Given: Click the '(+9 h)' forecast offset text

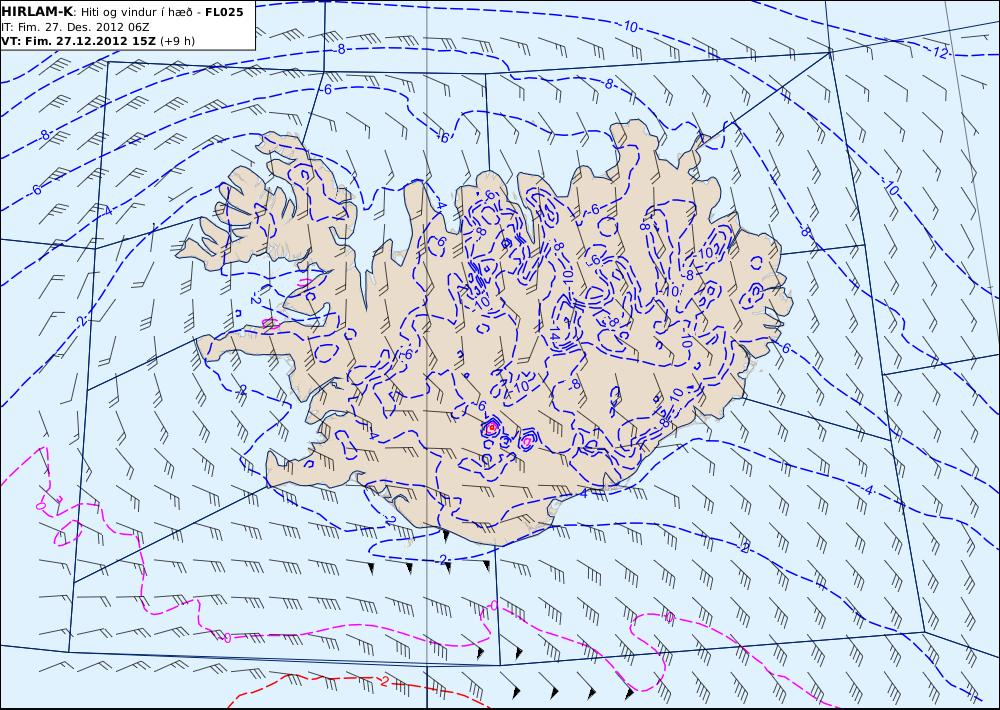Looking at the screenshot, I should [x=177, y=41].
